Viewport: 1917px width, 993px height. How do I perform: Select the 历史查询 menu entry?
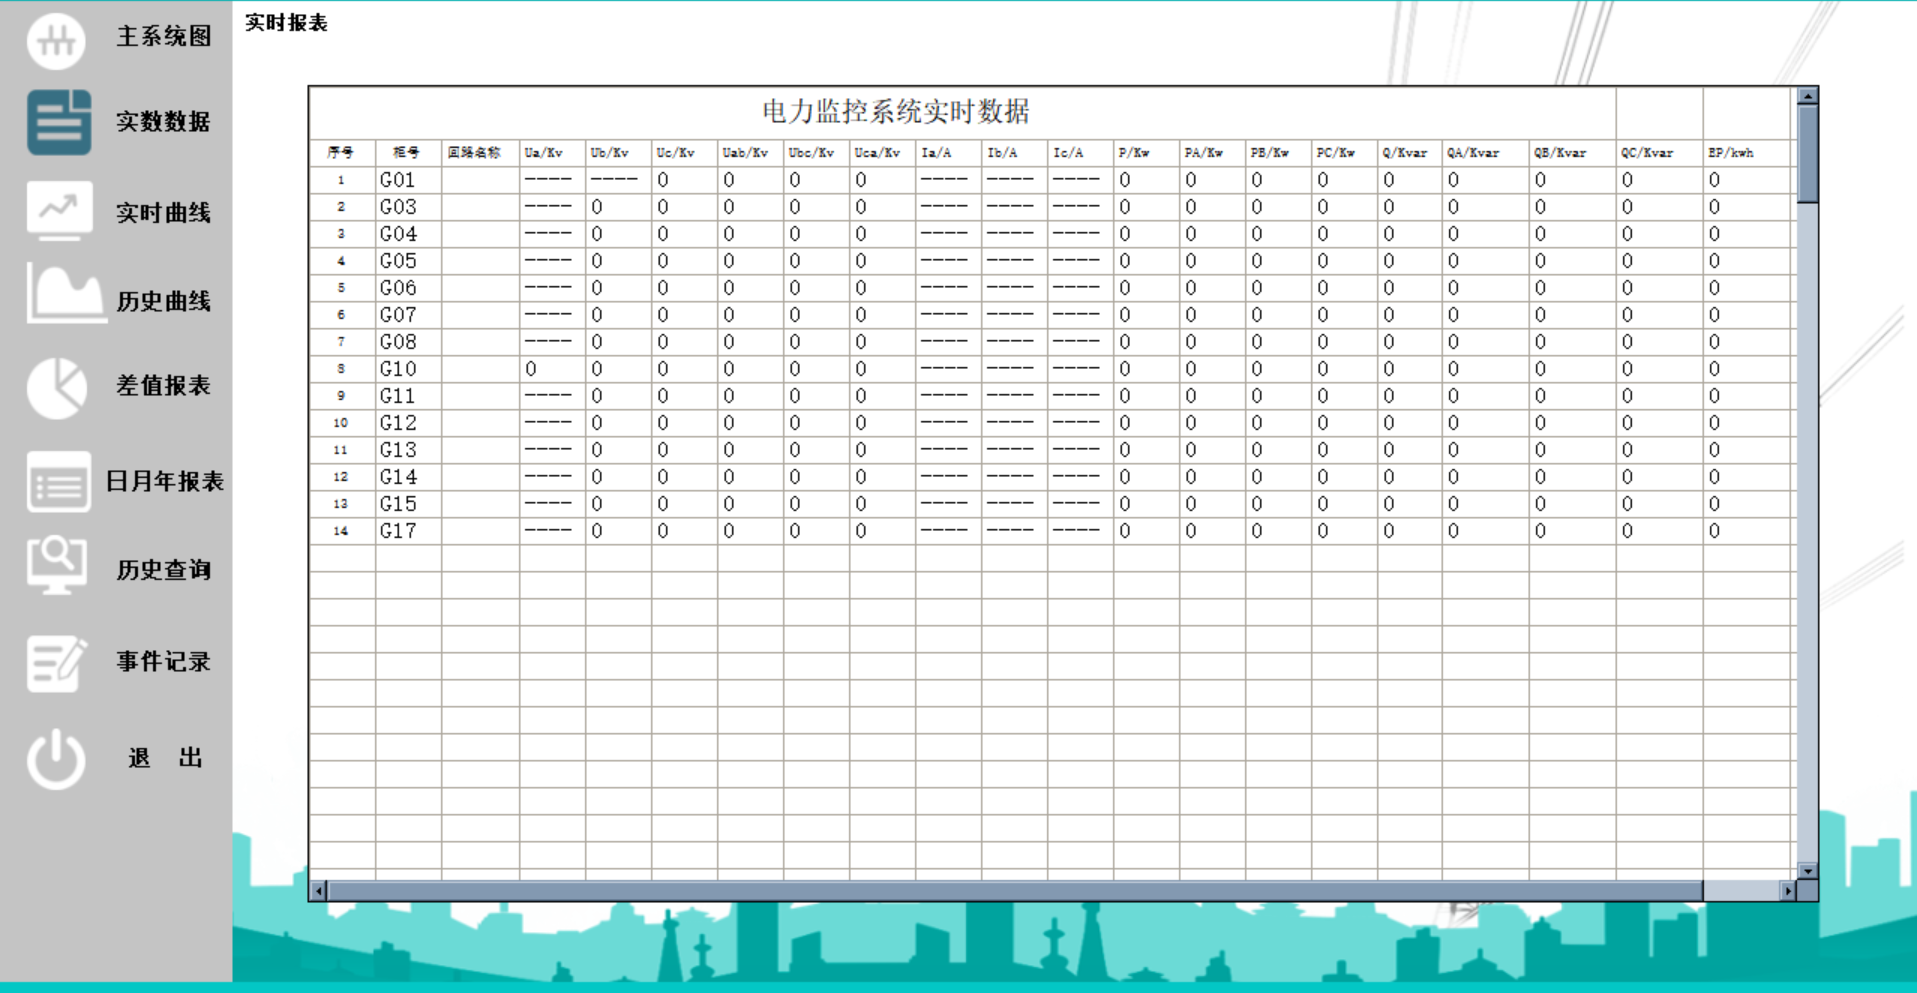163,570
